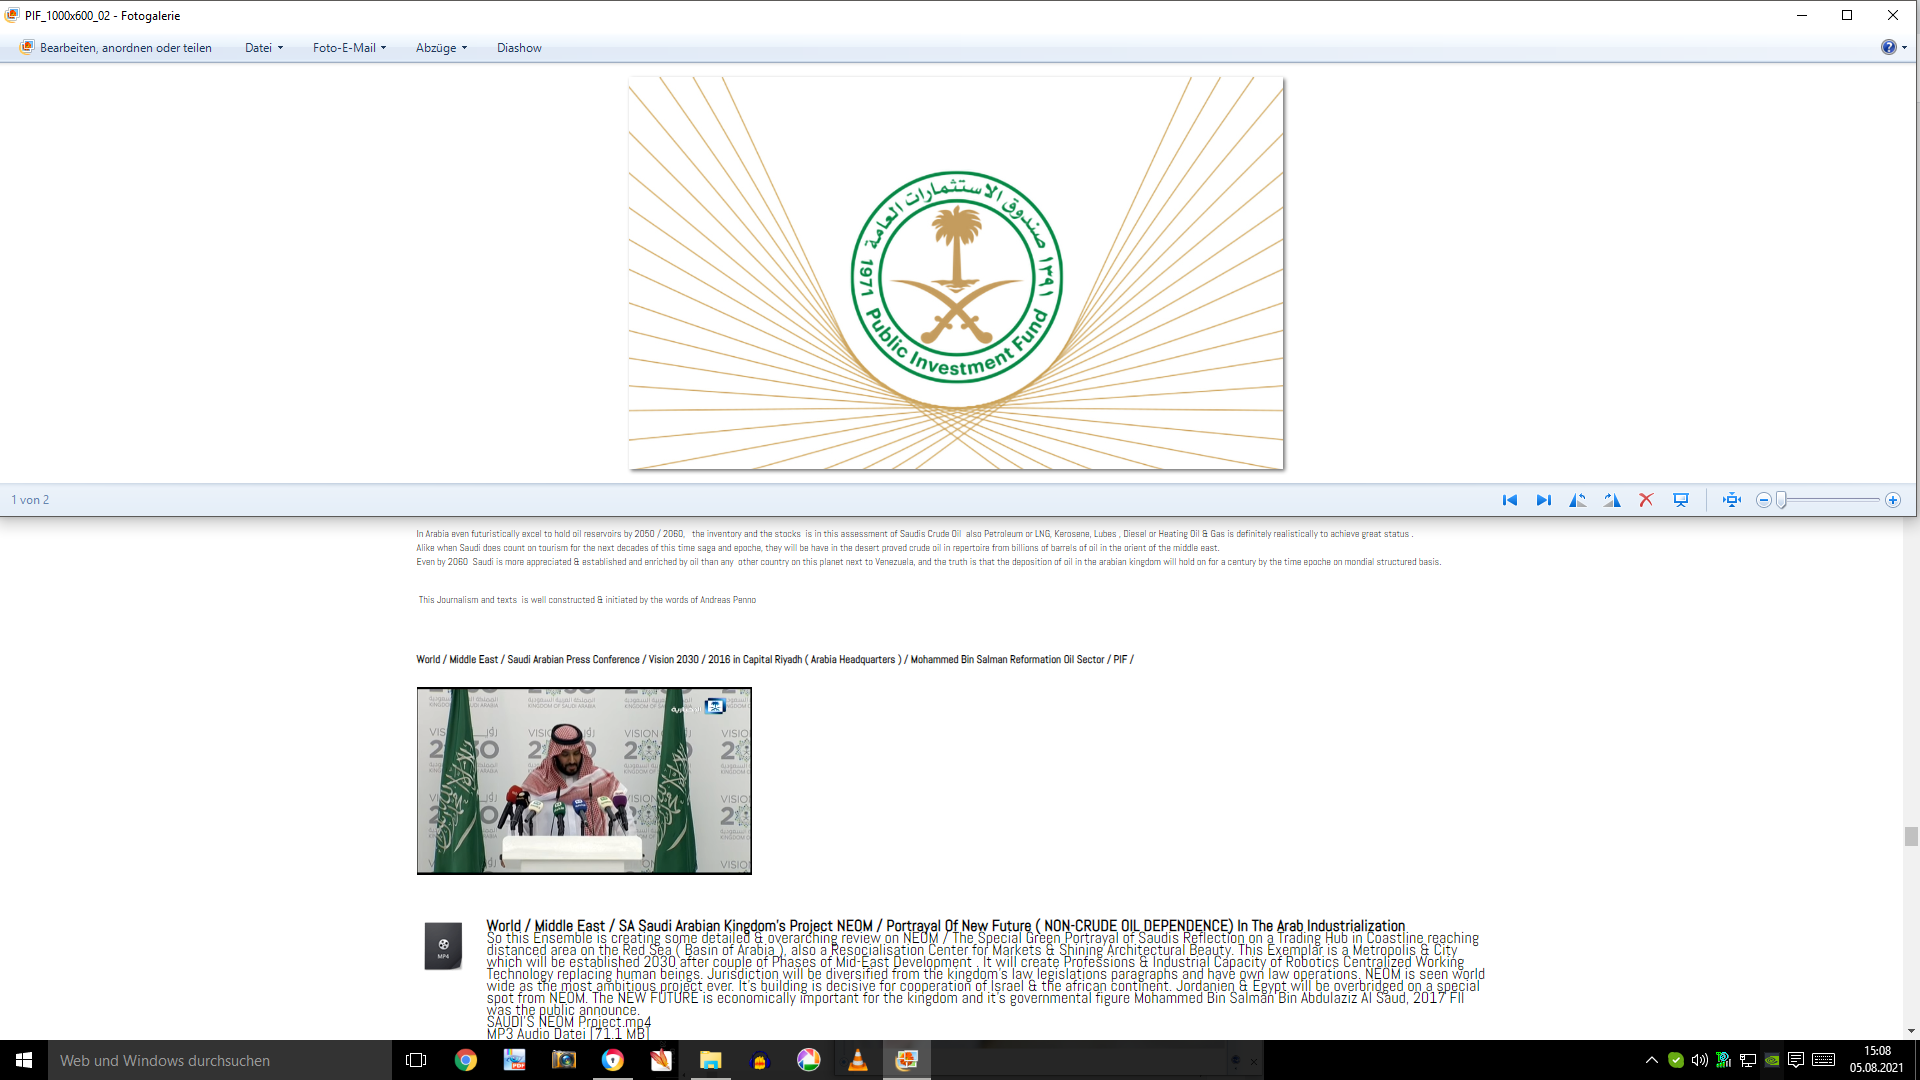Delete the photo with the red X

click(1646, 500)
